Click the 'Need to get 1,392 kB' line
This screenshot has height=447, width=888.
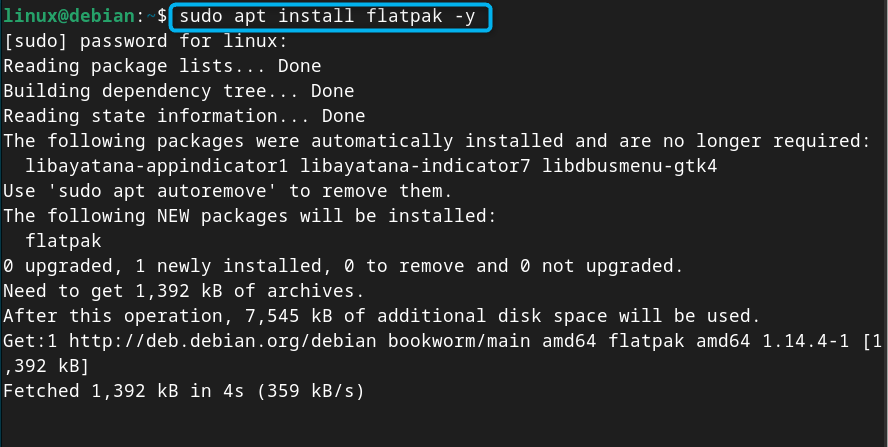coord(184,291)
